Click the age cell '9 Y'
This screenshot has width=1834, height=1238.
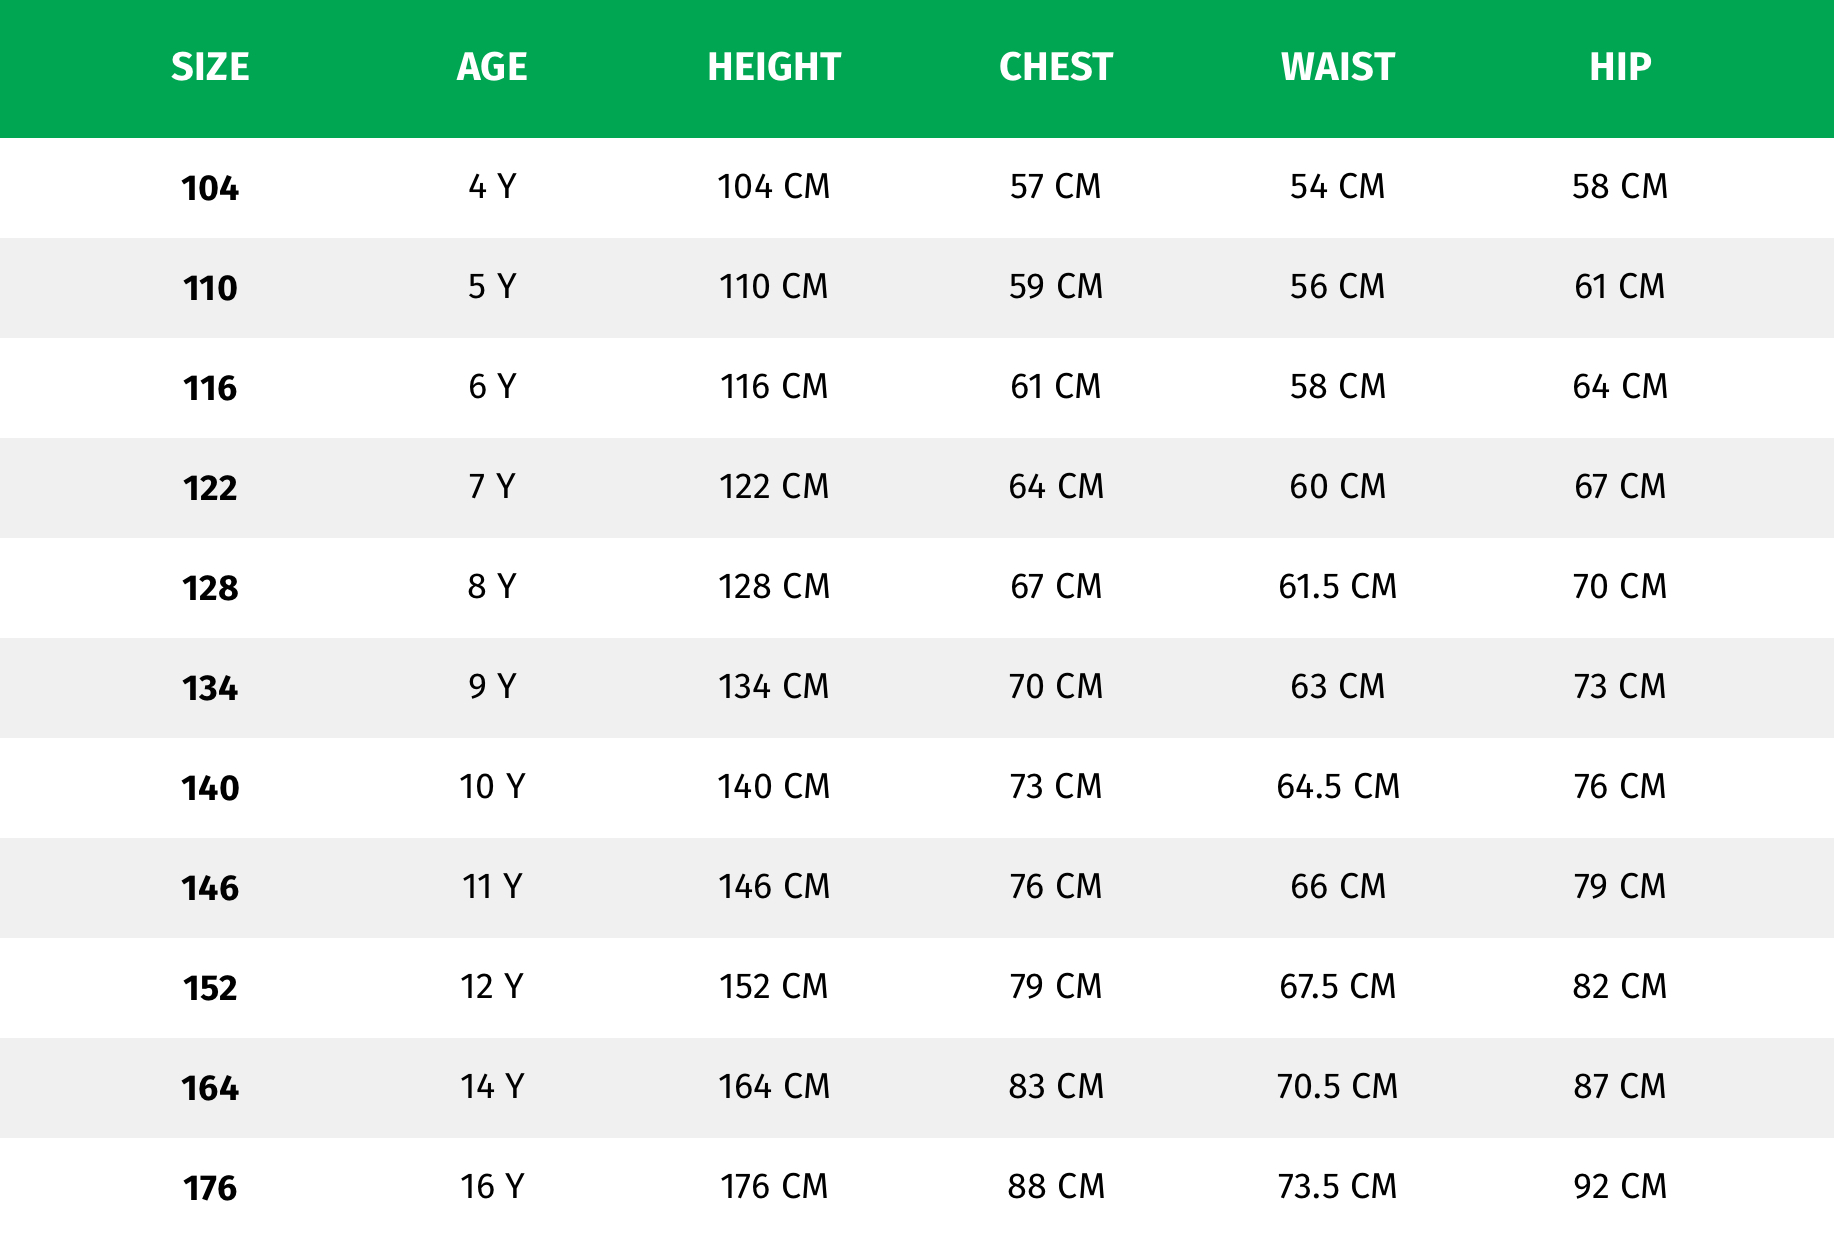point(492,686)
